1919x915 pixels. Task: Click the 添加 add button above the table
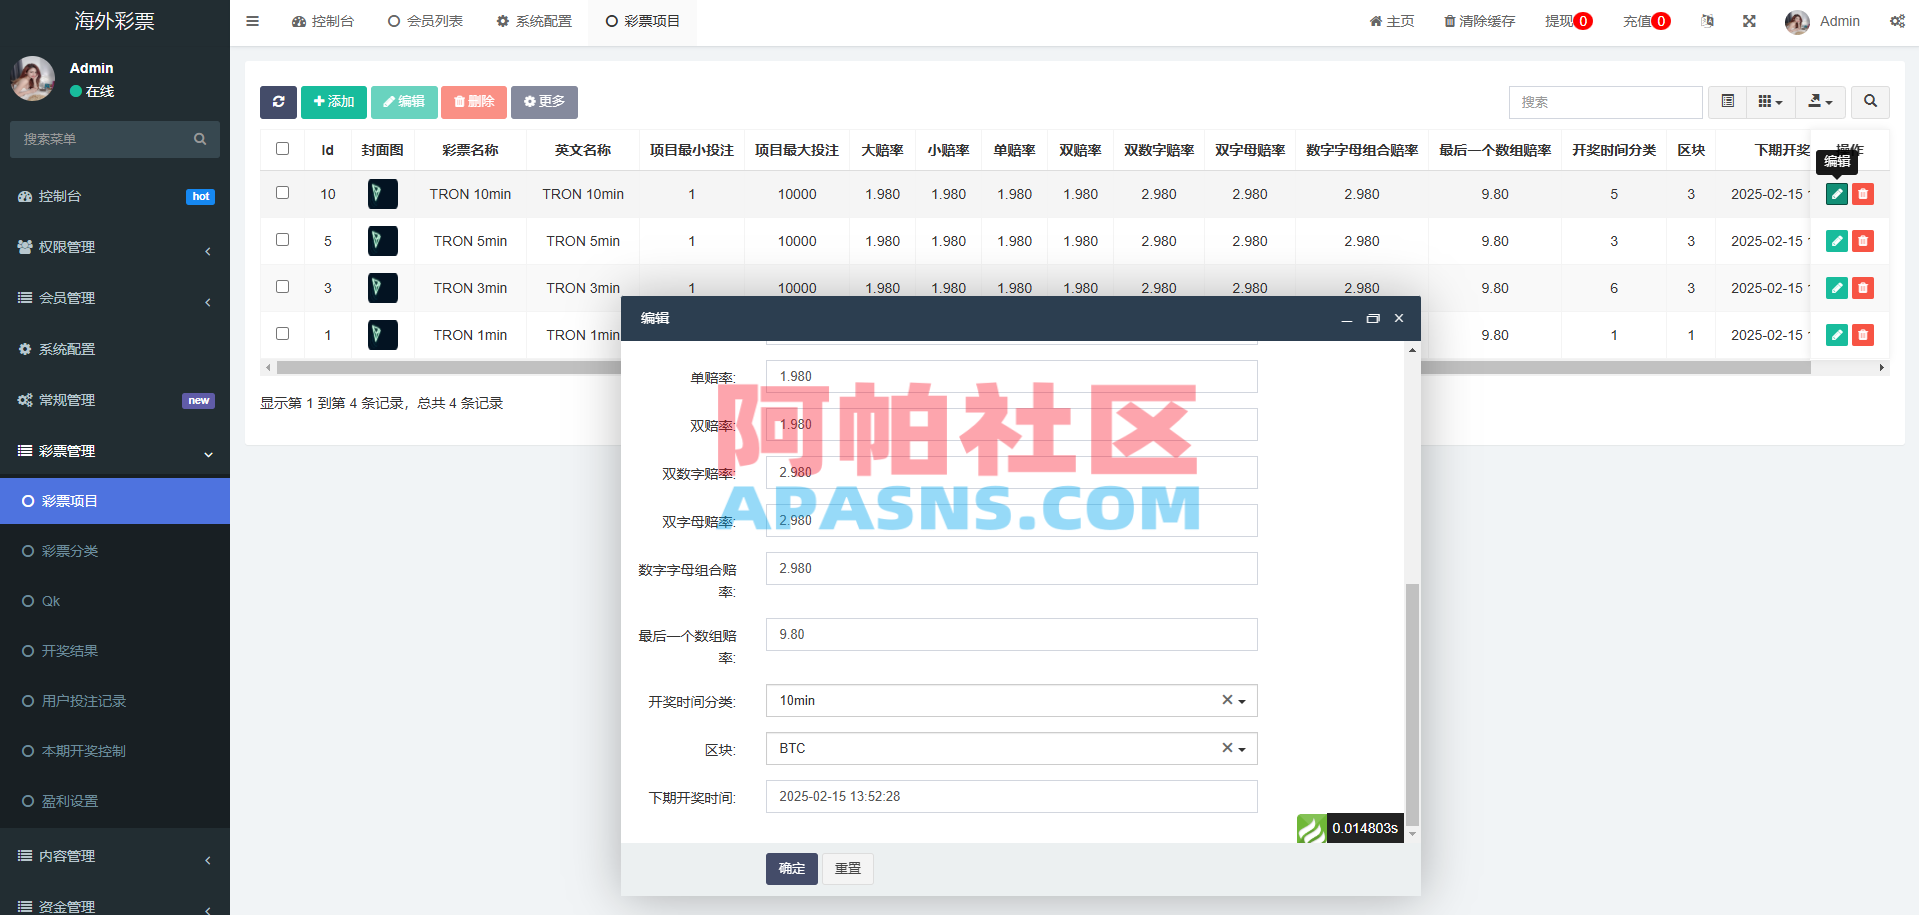point(333,101)
